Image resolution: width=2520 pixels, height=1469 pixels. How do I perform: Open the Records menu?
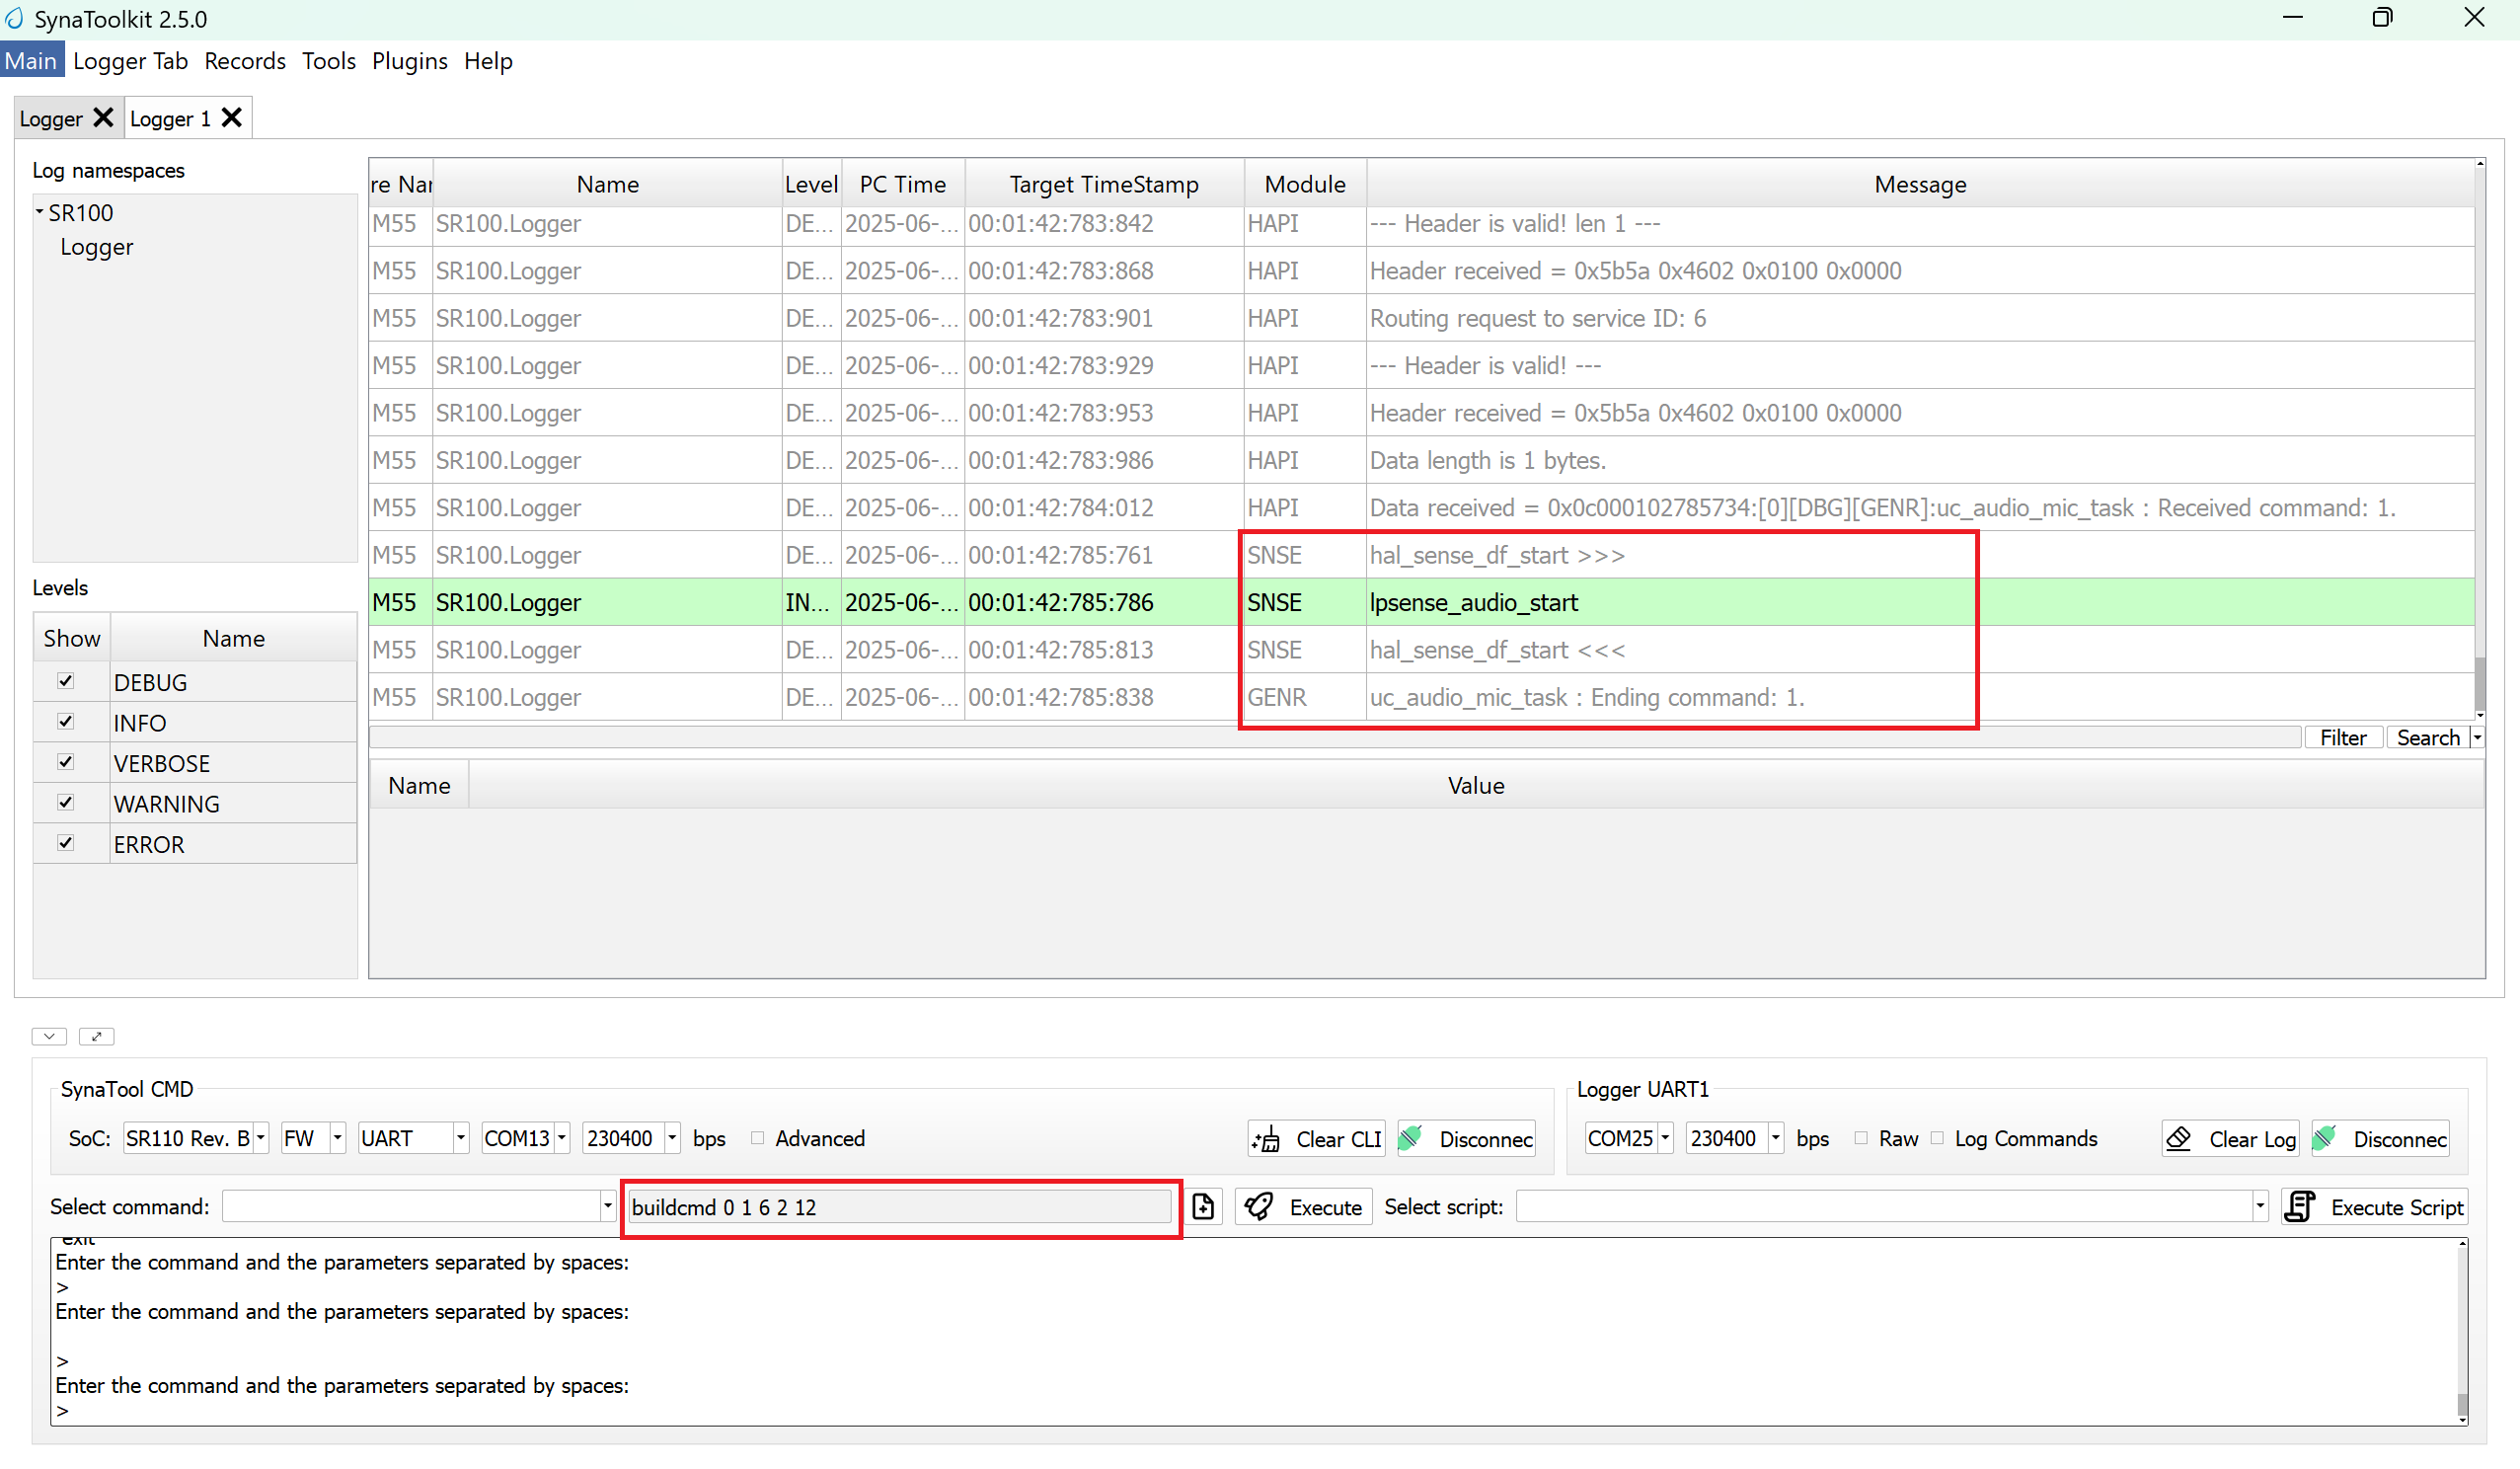point(245,61)
